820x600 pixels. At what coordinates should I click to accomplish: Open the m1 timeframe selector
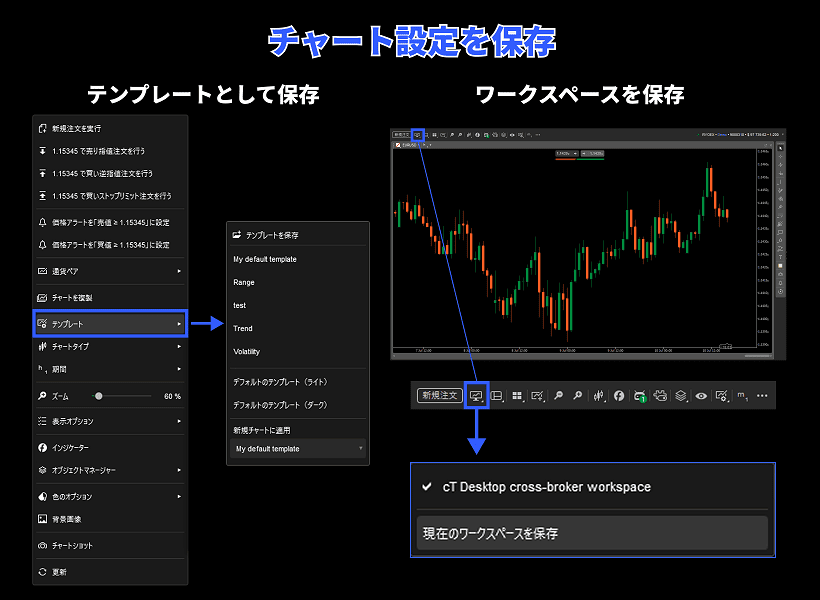743,396
